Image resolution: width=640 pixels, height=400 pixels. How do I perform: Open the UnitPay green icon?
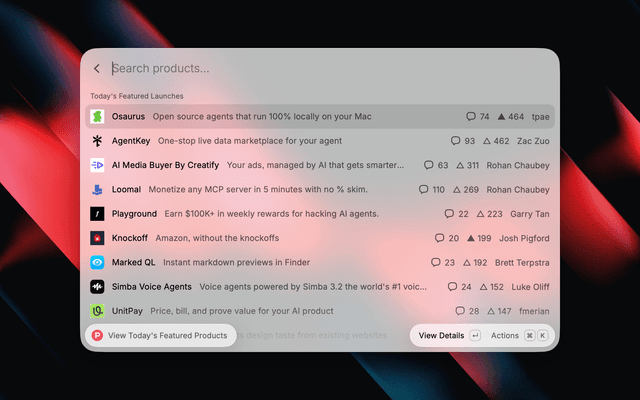click(97, 311)
